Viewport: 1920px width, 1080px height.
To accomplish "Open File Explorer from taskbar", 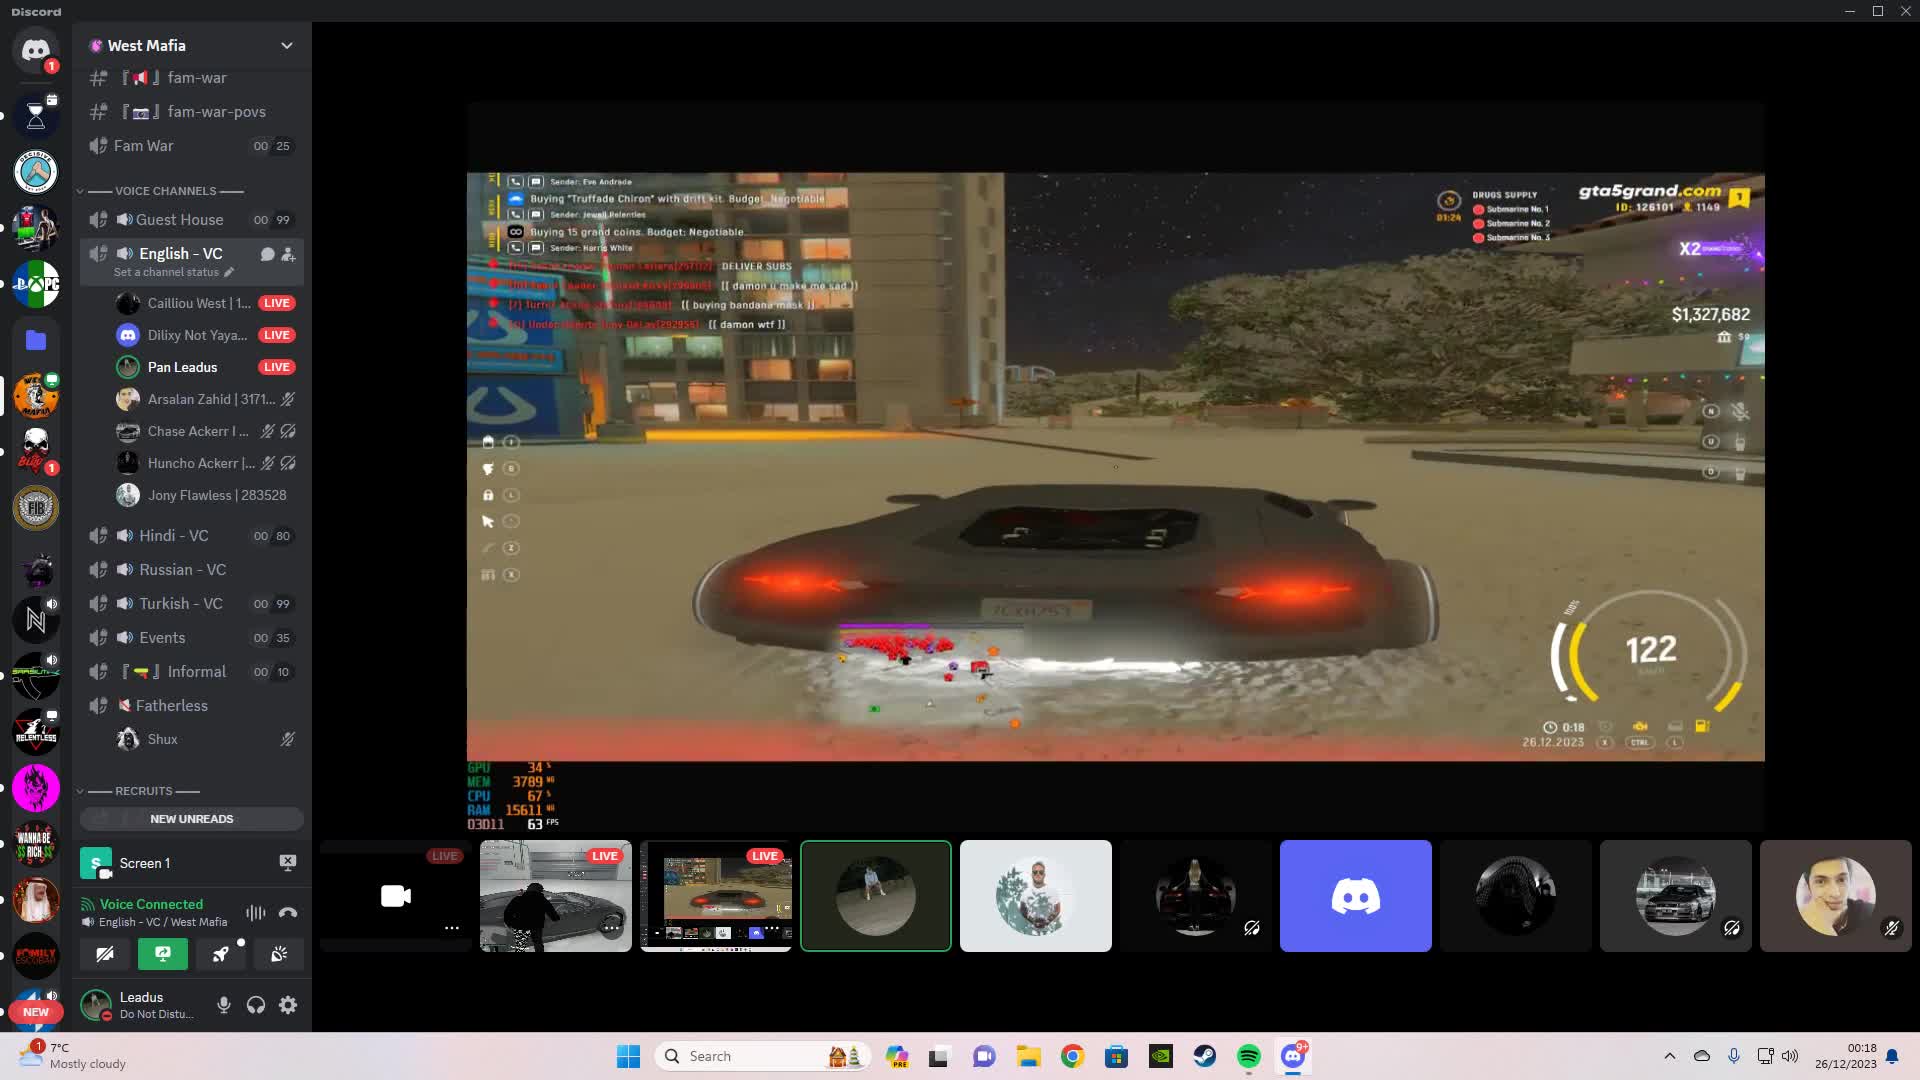I will (1029, 1056).
